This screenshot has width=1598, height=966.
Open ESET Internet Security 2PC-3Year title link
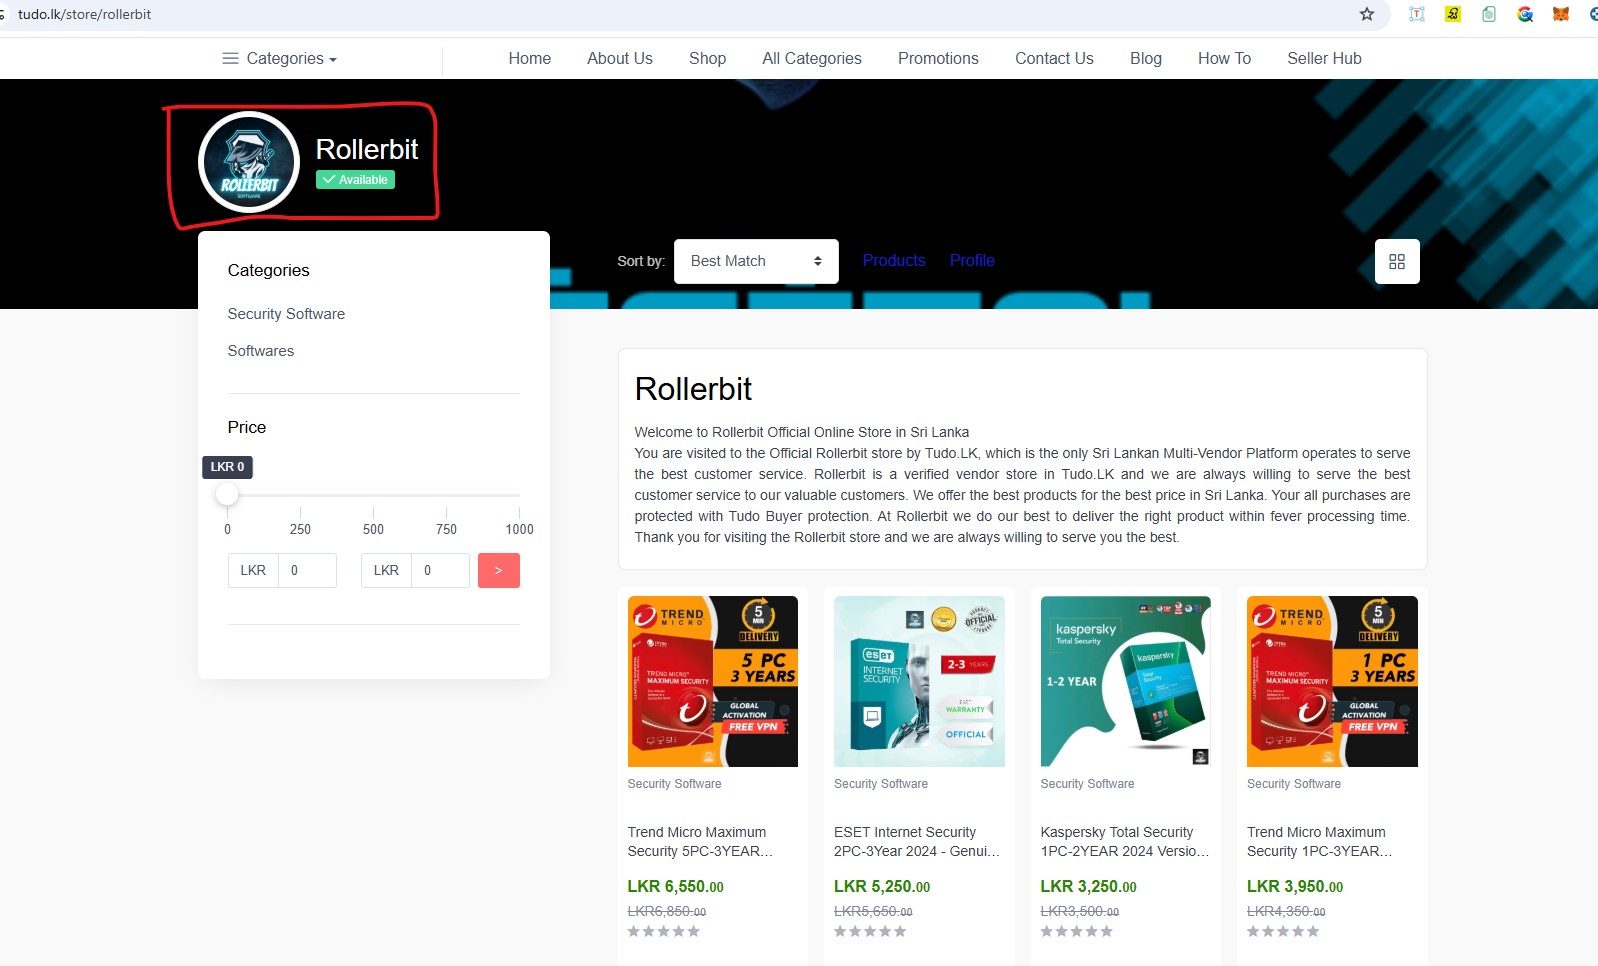click(x=917, y=842)
